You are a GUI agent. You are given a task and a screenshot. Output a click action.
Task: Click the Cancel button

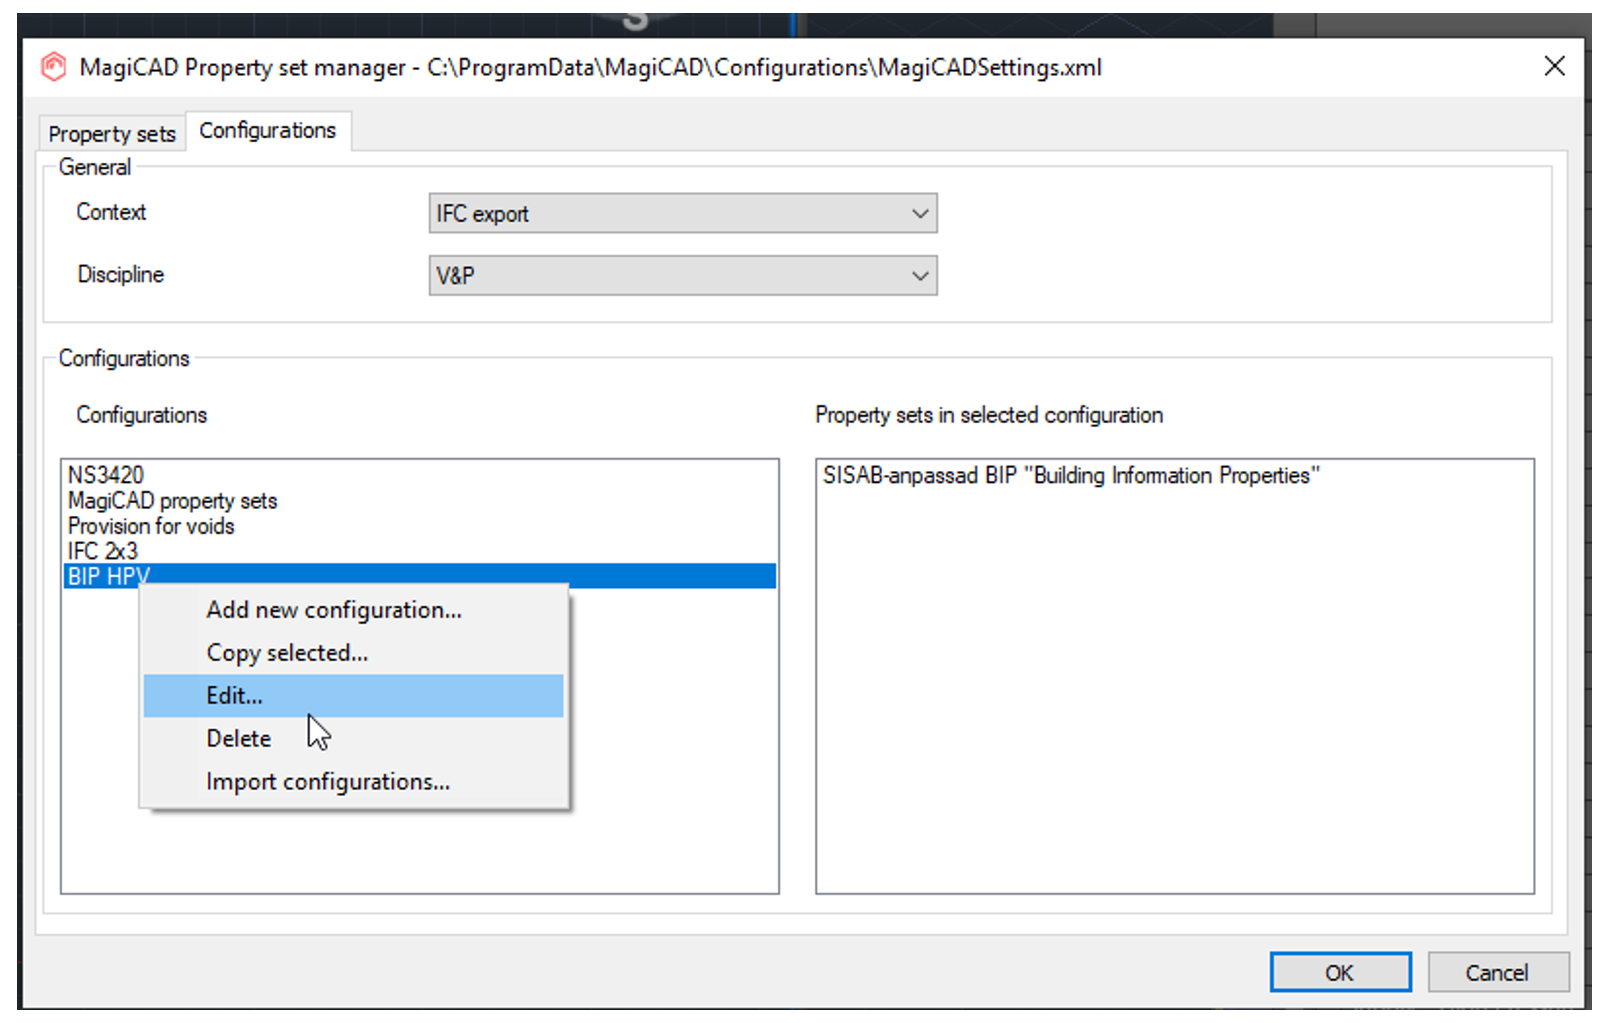pyautogui.click(x=1497, y=973)
